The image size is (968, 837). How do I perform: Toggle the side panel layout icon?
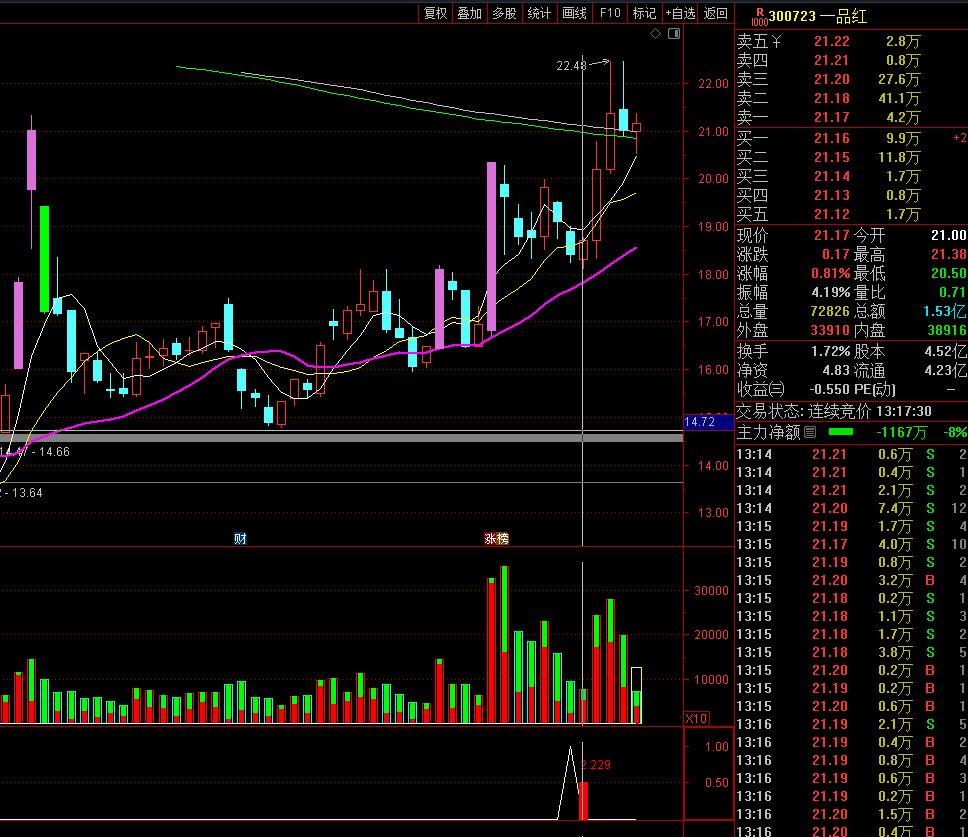[x=674, y=34]
